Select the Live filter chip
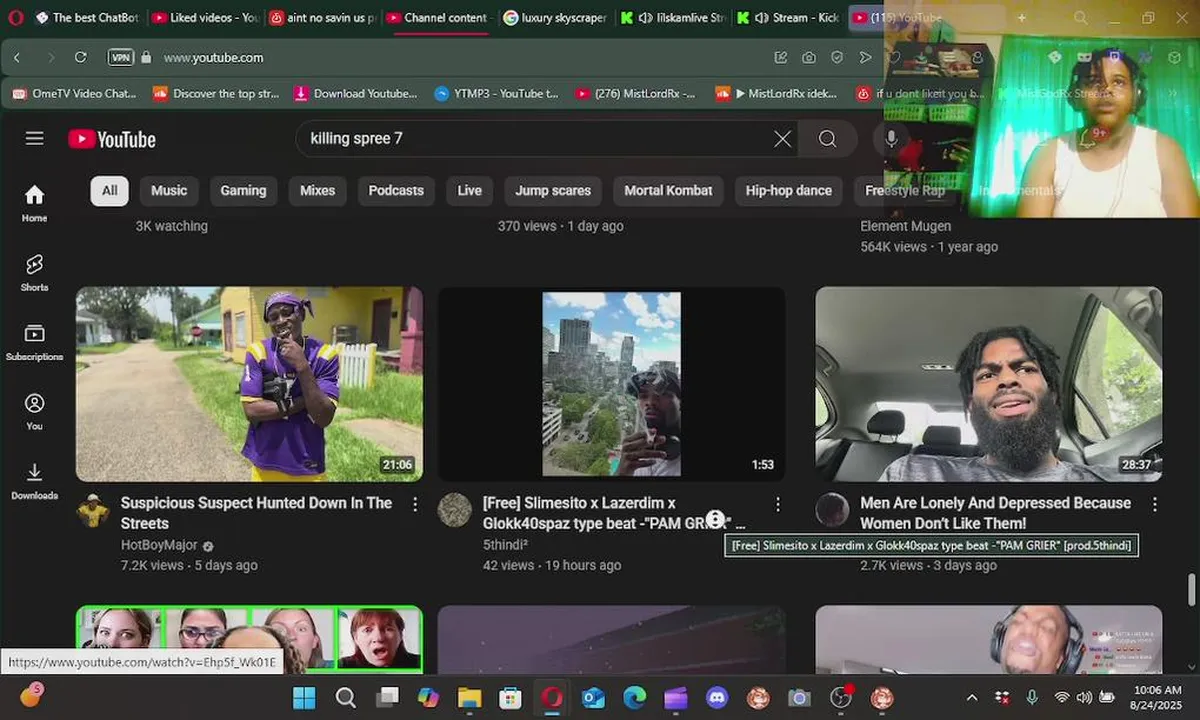The width and height of the screenshot is (1200, 720). pyautogui.click(x=469, y=190)
